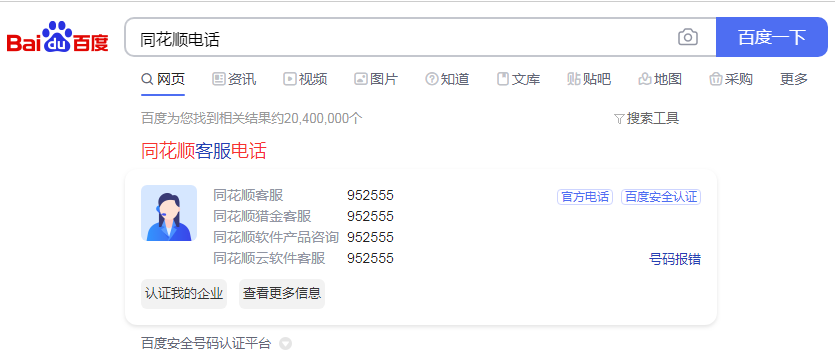The height and width of the screenshot is (362, 835).
Task: Click the 认证我的企业 button
Action: tap(184, 293)
